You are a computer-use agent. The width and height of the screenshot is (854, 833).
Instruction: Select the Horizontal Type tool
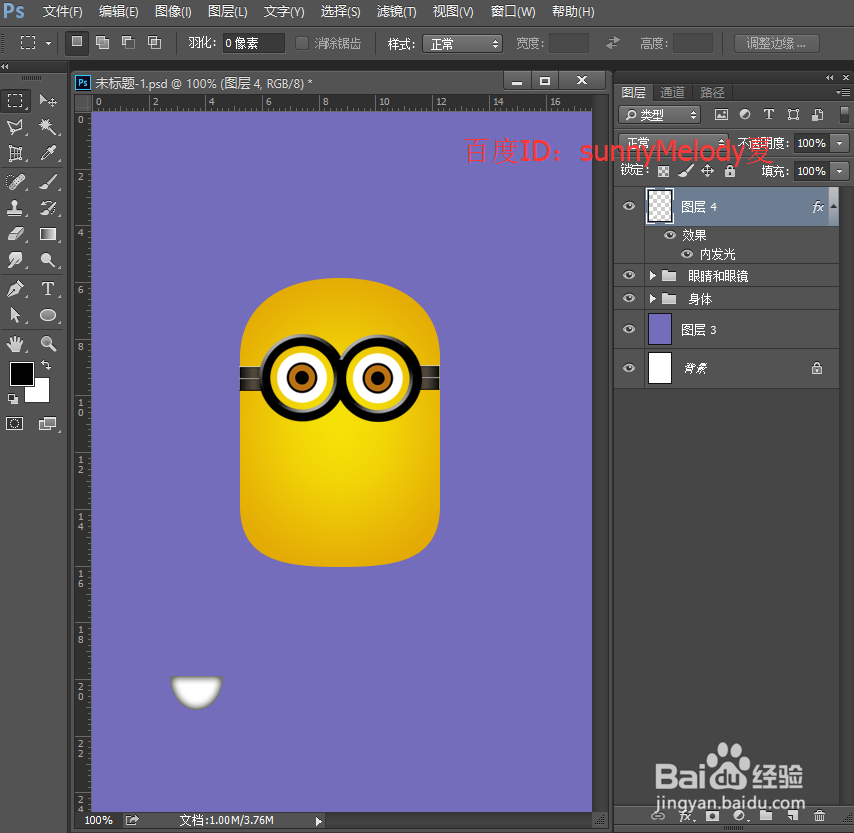click(x=48, y=288)
